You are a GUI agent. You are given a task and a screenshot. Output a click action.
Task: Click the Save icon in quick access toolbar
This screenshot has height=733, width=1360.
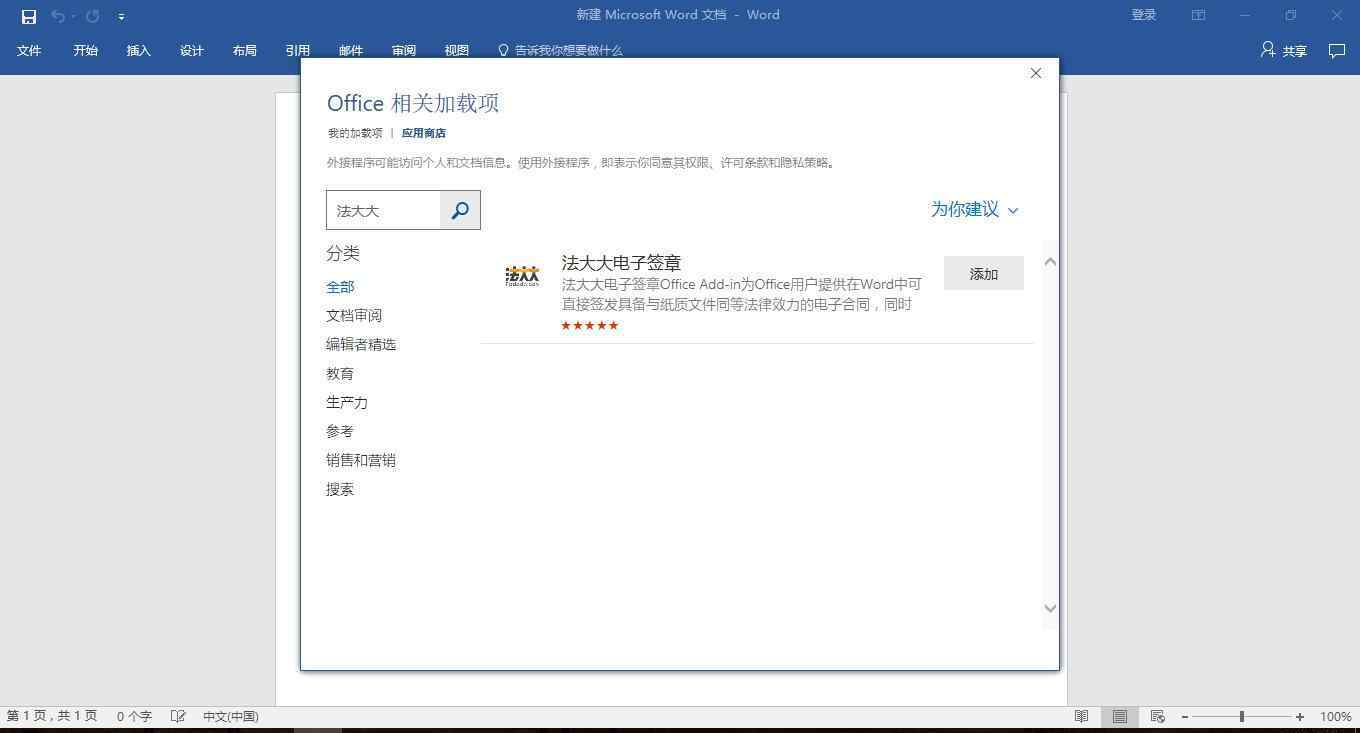pyautogui.click(x=29, y=16)
